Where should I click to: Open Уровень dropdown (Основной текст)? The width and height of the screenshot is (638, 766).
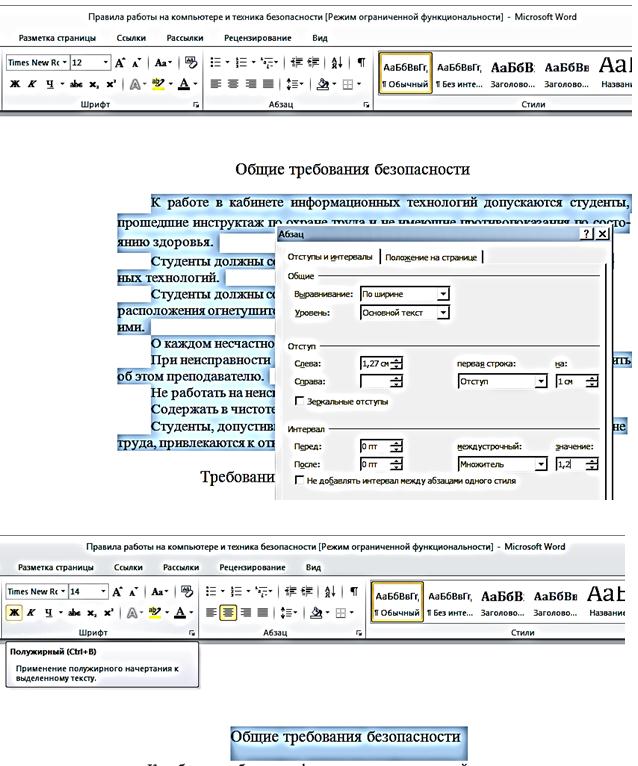tap(443, 313)
